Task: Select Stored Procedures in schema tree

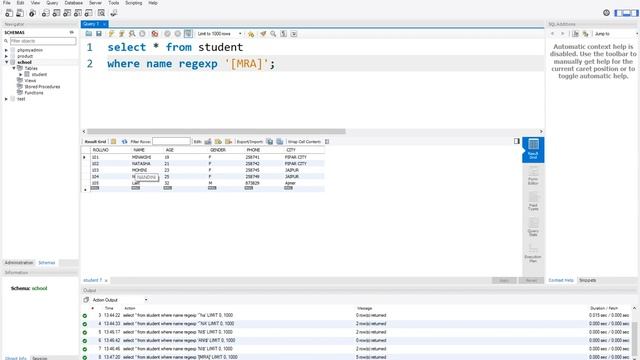Action: click(42, 87)
